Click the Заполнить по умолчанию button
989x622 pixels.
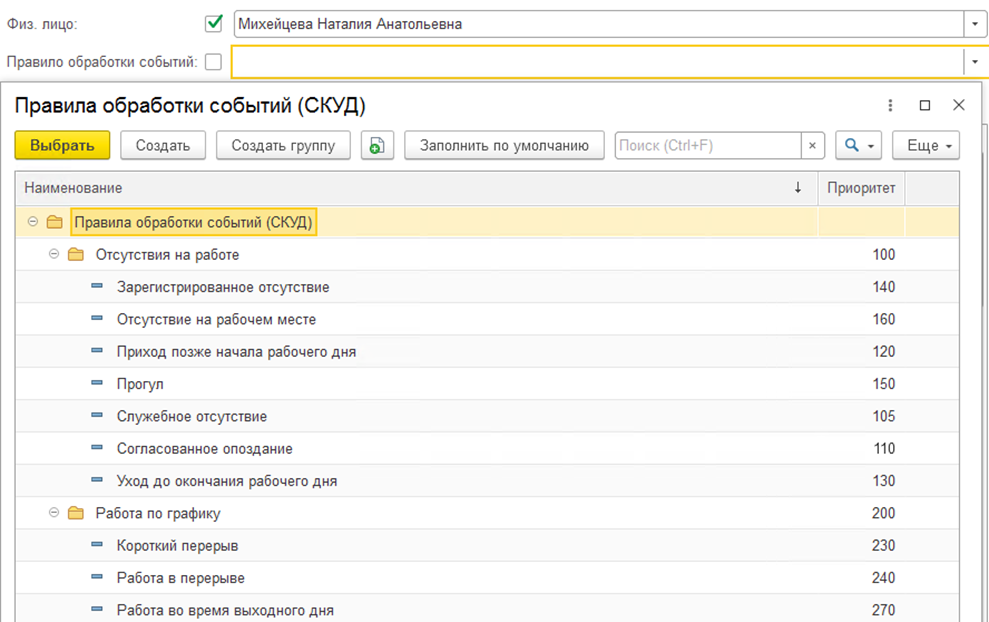tap(504, 146)
